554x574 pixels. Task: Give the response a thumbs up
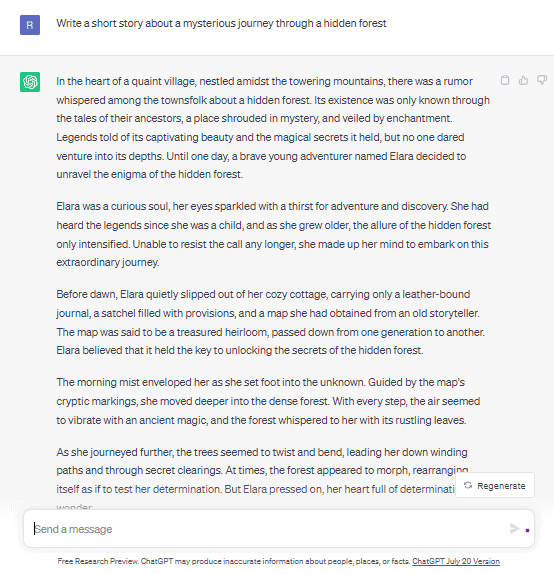[524, 80]
